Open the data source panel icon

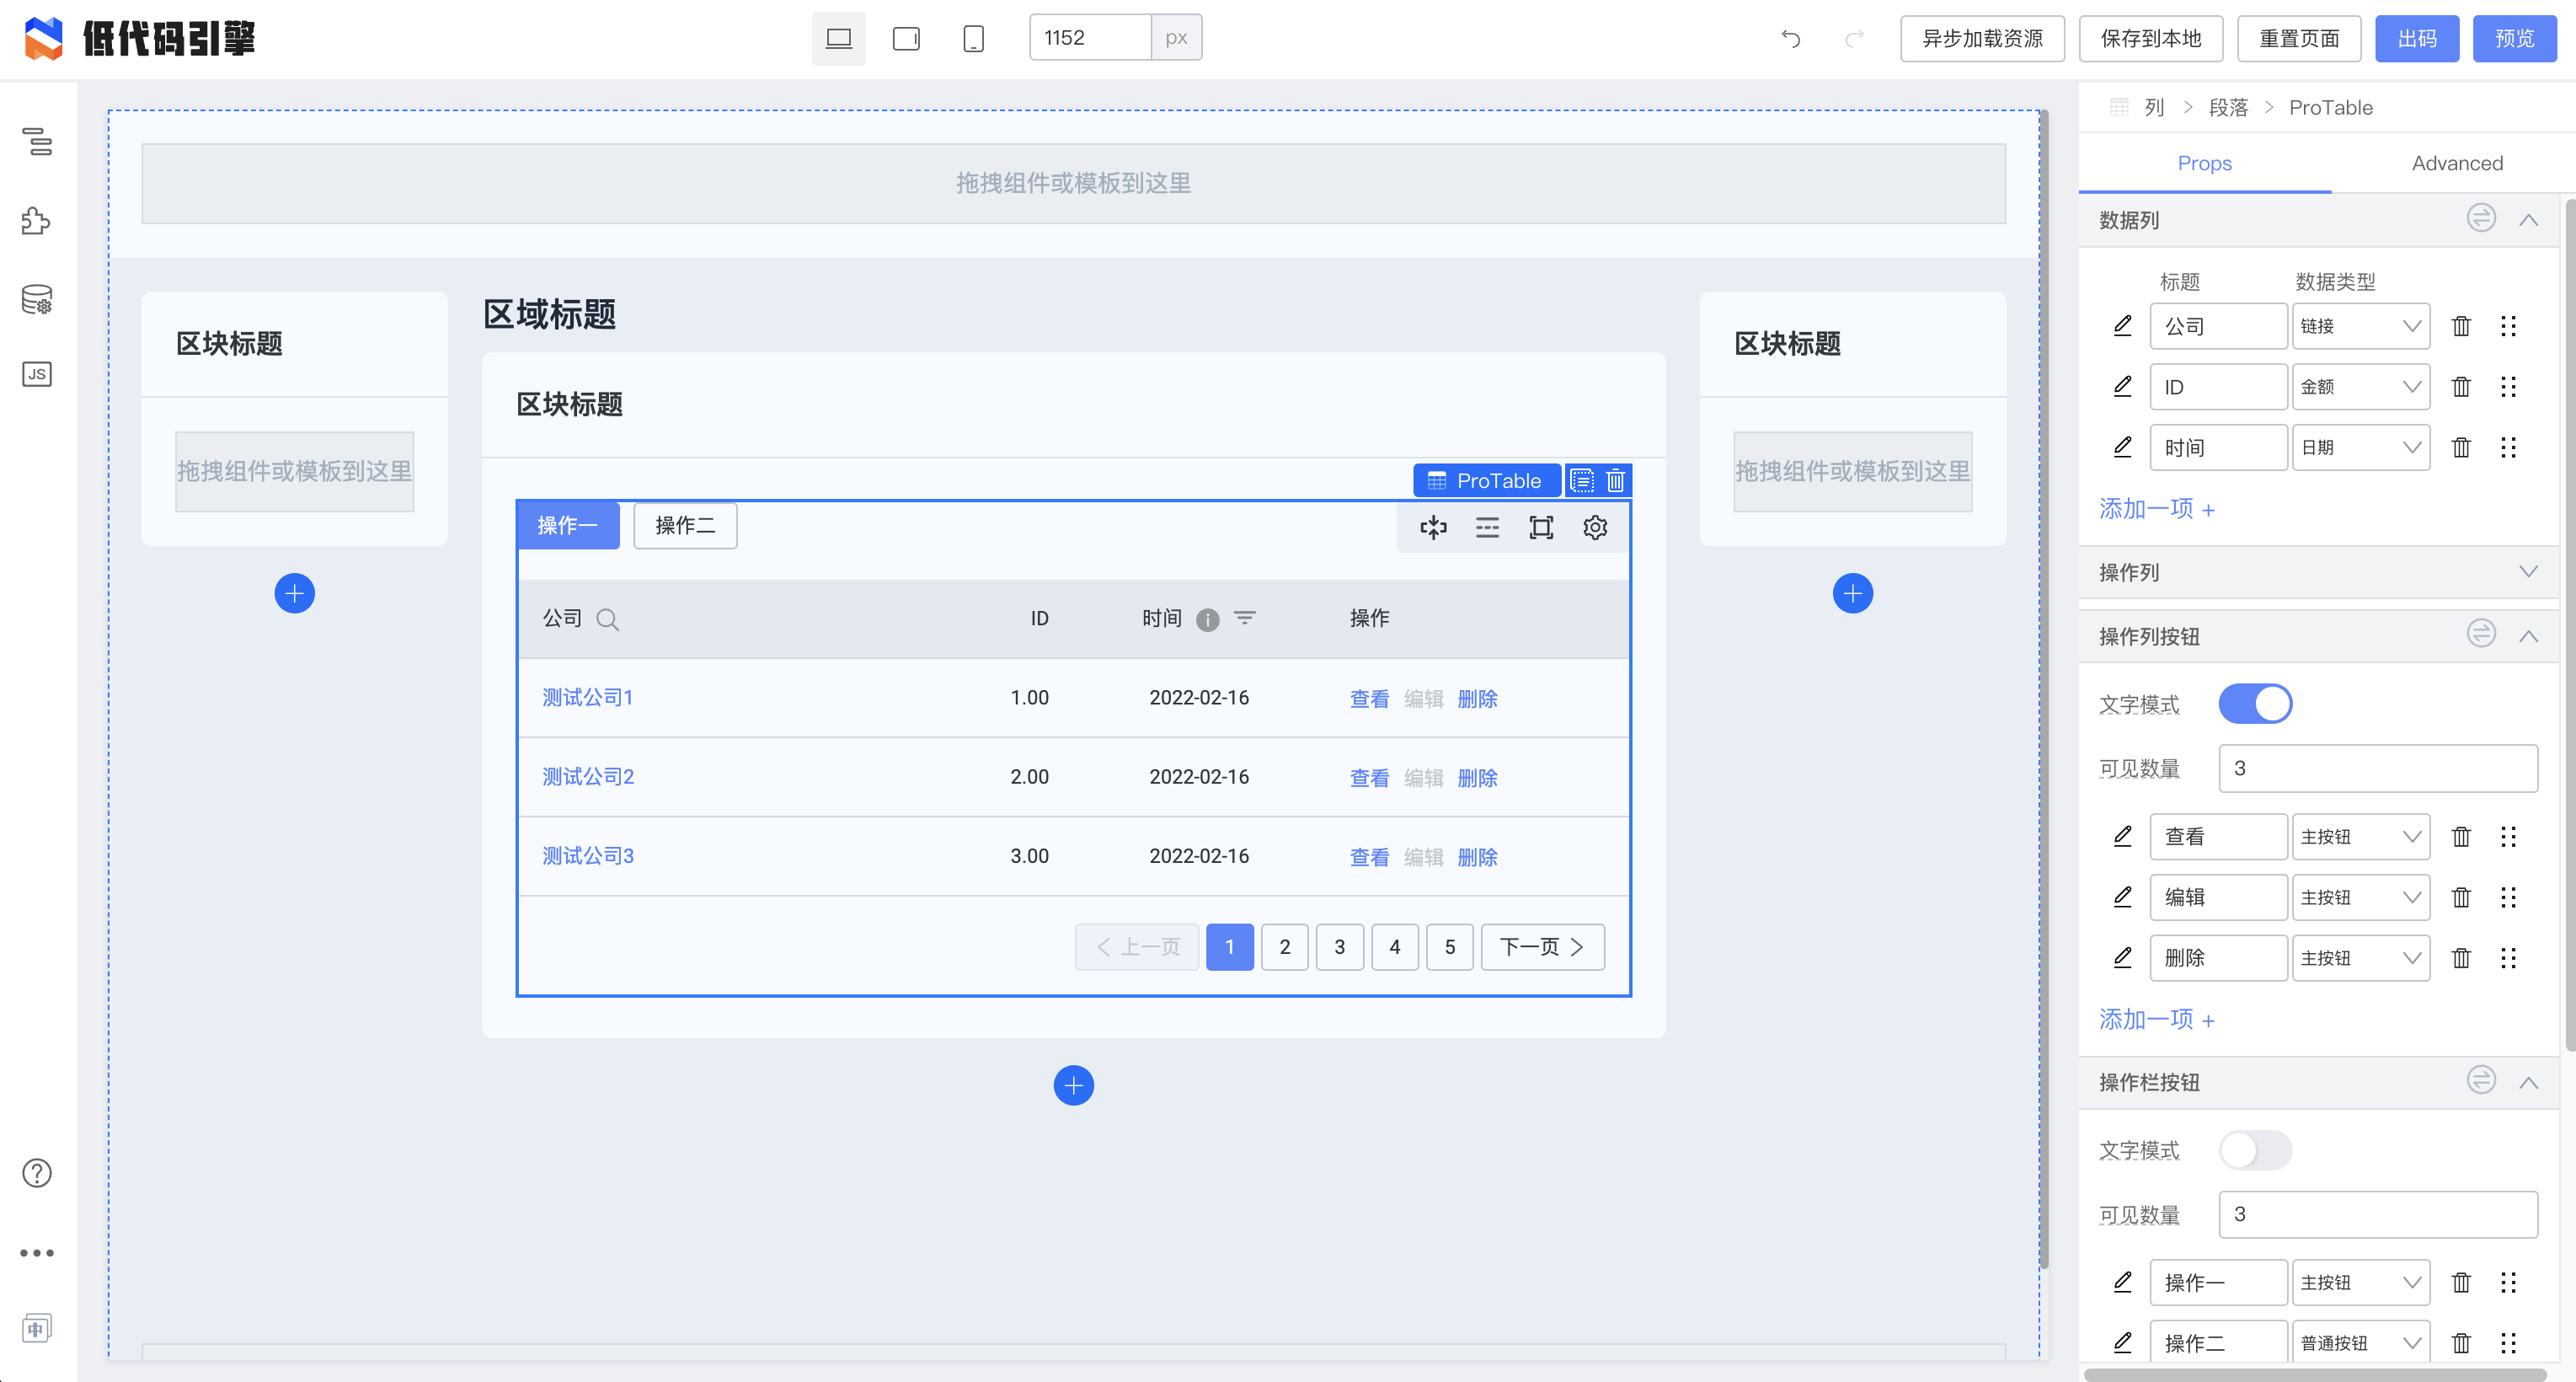tap(37, 299)
